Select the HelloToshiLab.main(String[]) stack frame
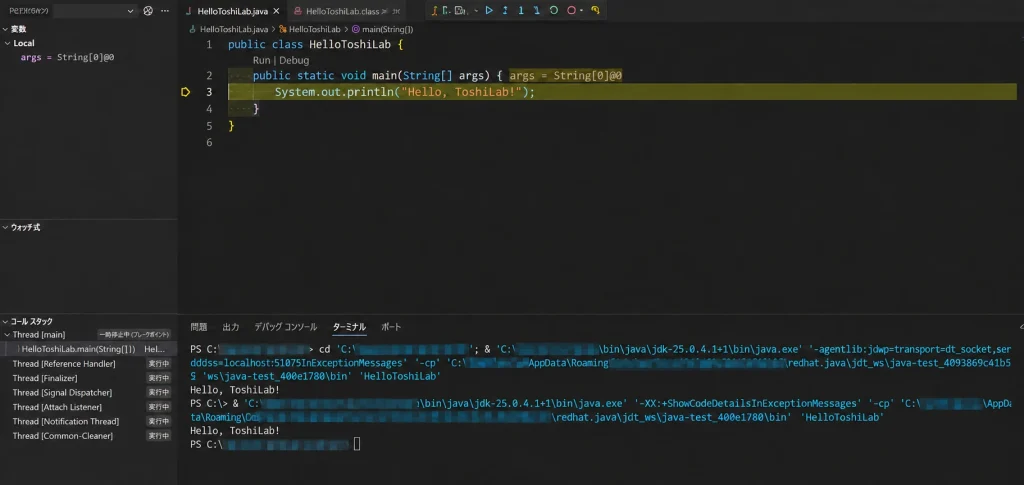Viewport: 1024px width, 485px height. tap(88, 349)
